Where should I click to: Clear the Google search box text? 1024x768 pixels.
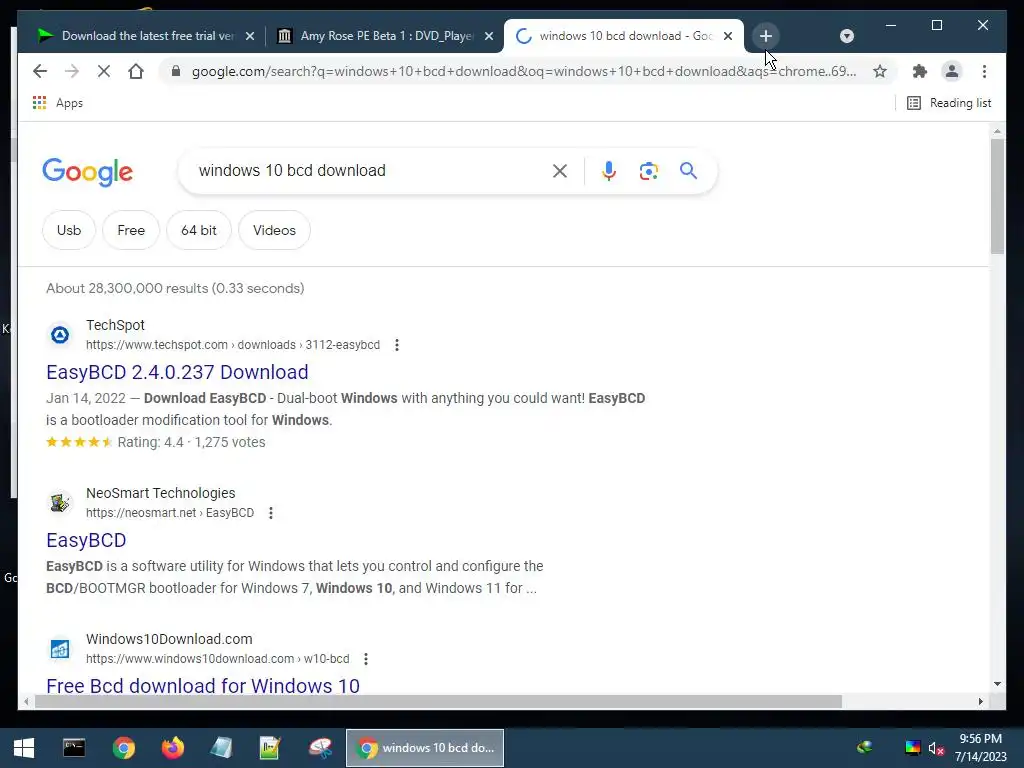click(560, 171)
